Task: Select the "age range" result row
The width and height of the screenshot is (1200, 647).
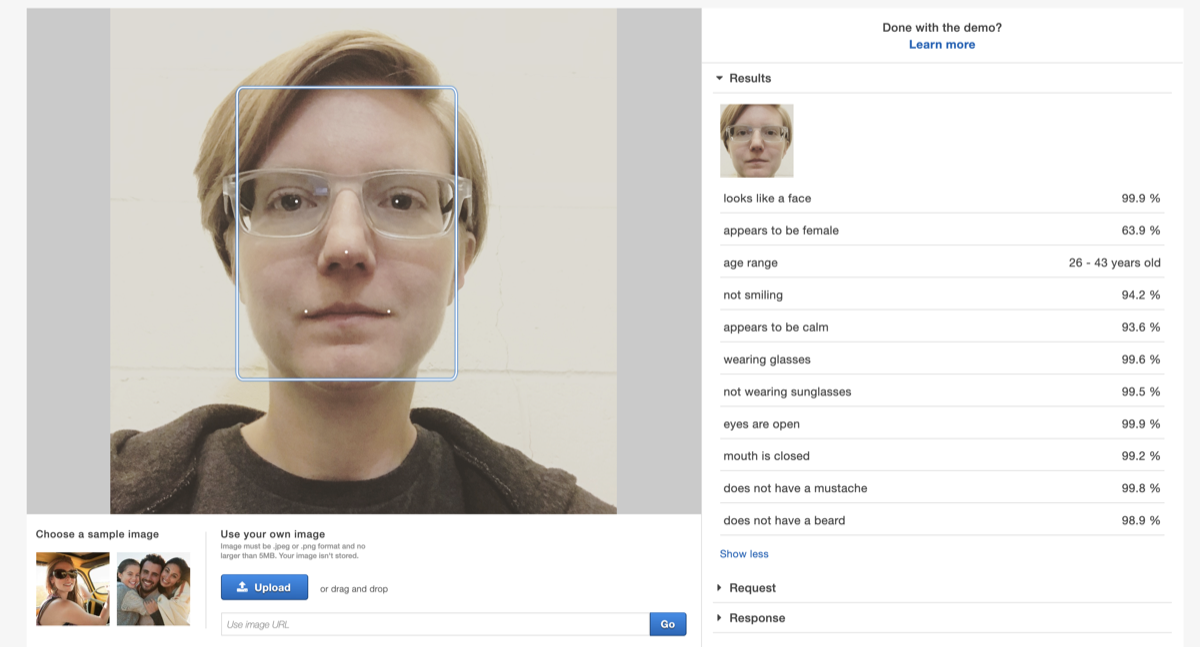Action: [x=940, y=263]
